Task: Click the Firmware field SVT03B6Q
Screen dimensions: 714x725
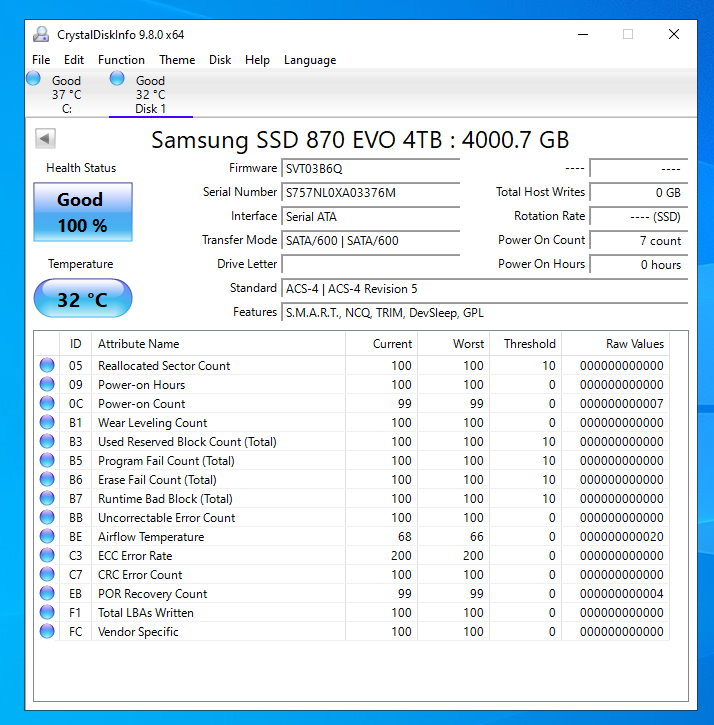Action: (370, 168)
